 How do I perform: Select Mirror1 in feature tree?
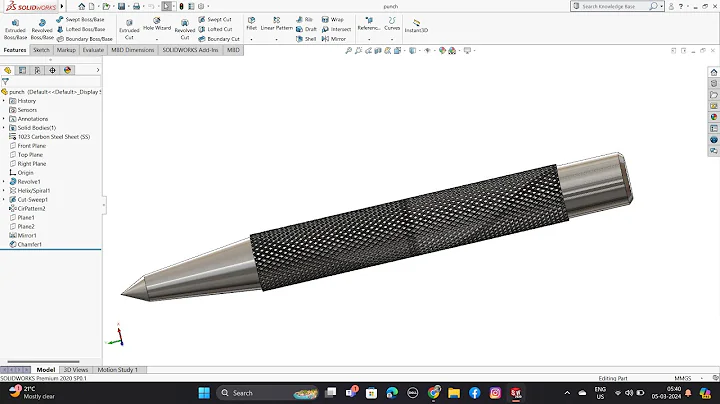(23, 236)
